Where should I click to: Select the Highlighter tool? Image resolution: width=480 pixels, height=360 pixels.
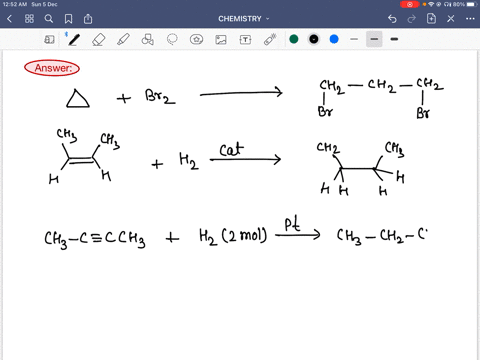click(123, 40)
